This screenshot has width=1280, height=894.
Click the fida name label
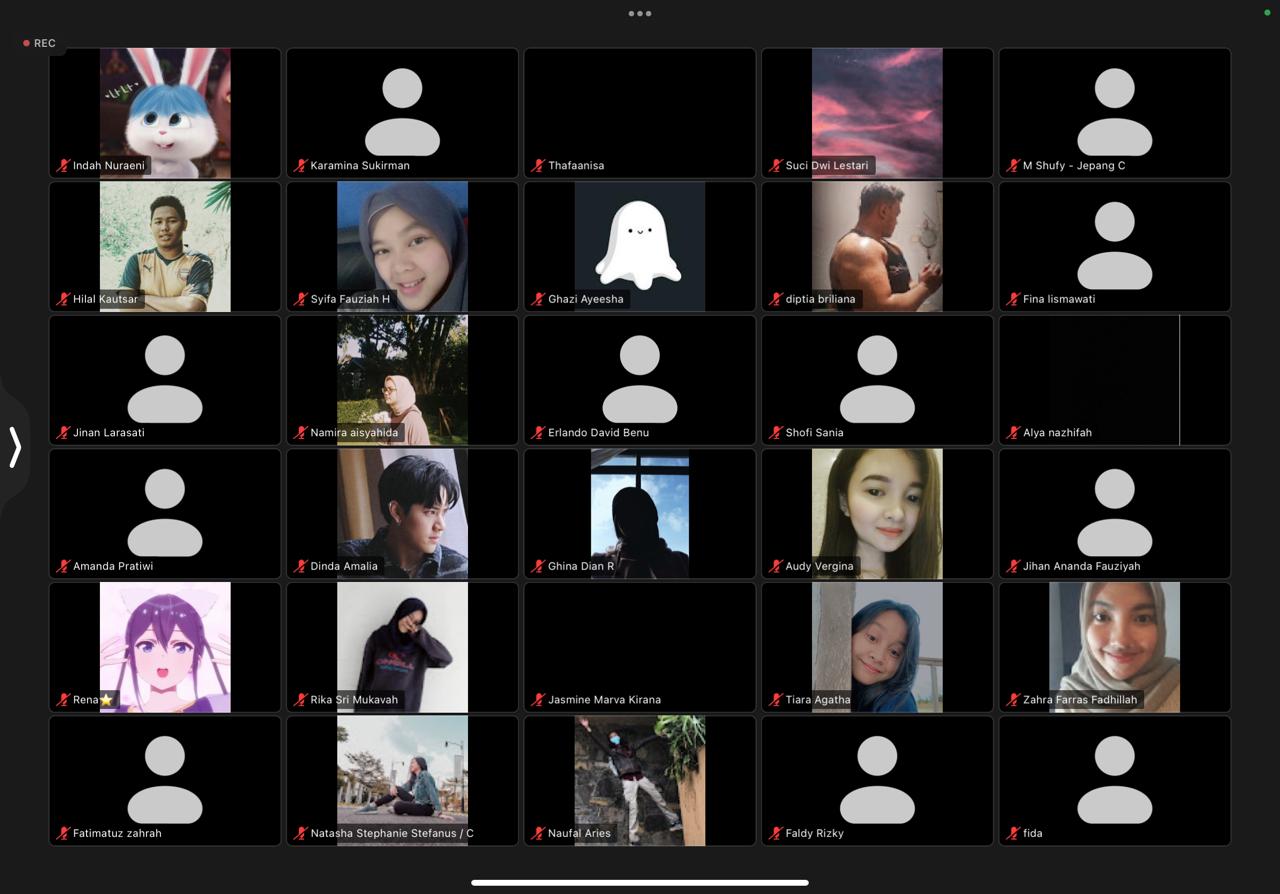(x=1032, y=833)
